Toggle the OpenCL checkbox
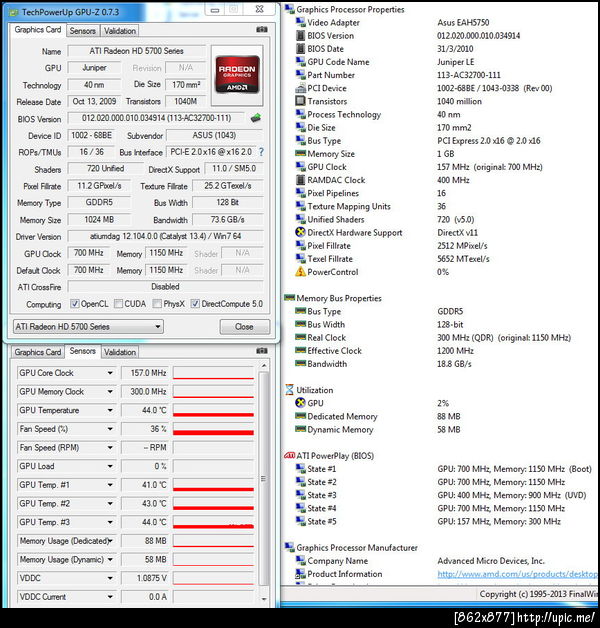The image size is (600, 628). tap(74, 304)
